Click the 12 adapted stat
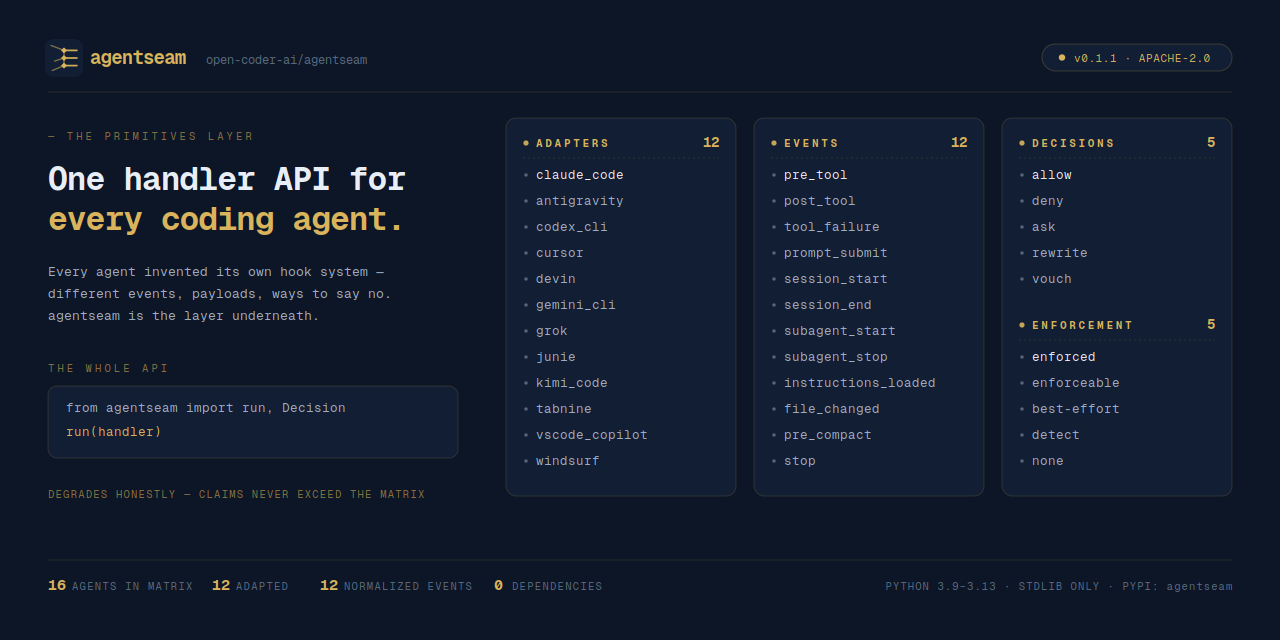The width and height of the screenshot is (1280, 640). 250,586
